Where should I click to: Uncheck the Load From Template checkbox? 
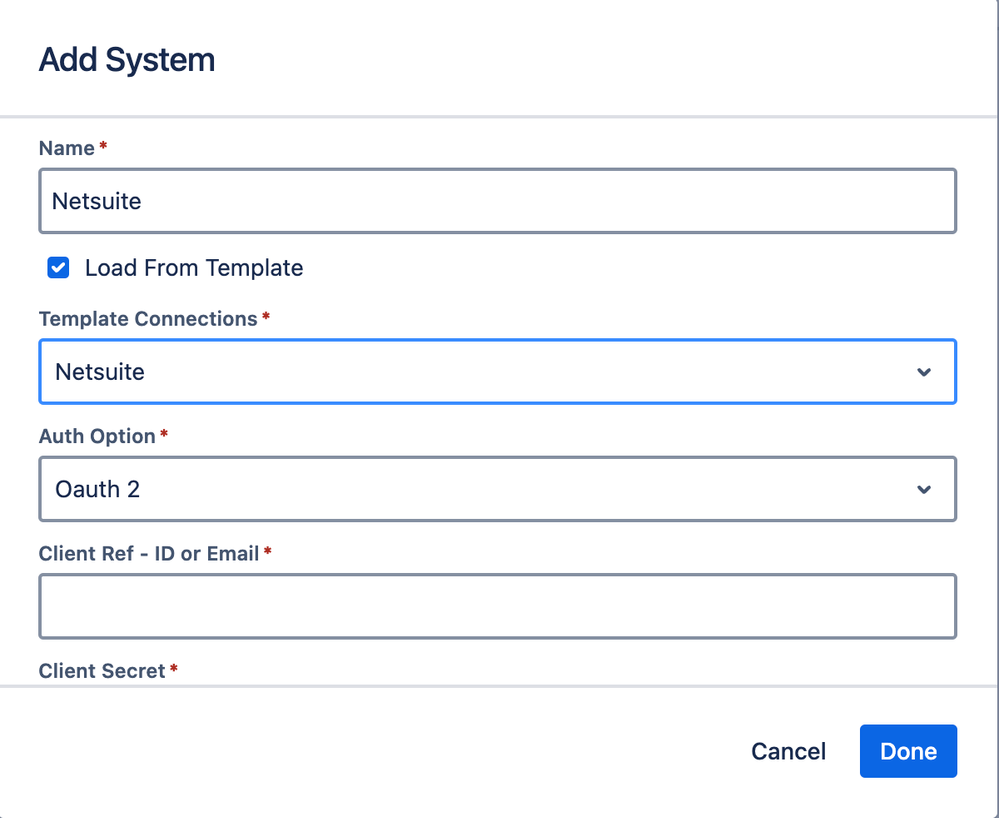click(x=59, y=268)
